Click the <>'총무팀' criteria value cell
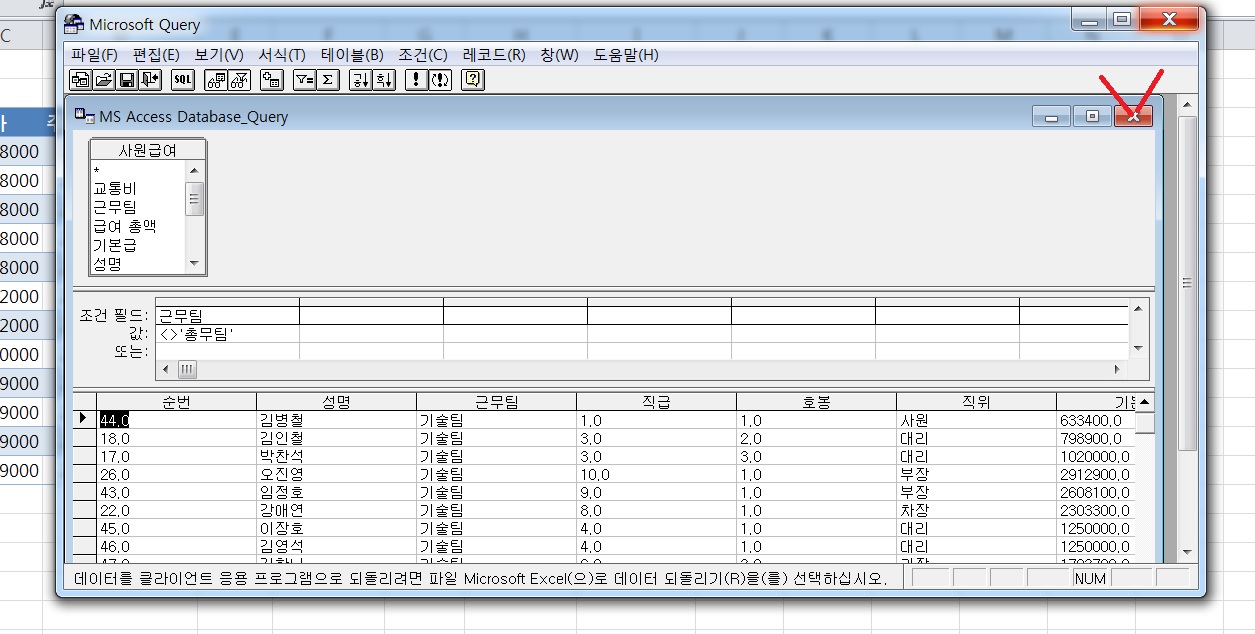Viewport: 1255px width, 634px height. 227,334
